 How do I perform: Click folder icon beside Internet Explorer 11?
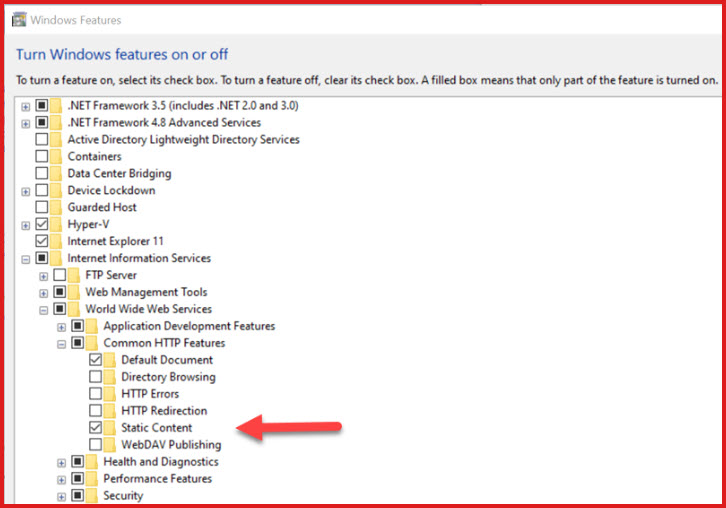coord(56,241)
